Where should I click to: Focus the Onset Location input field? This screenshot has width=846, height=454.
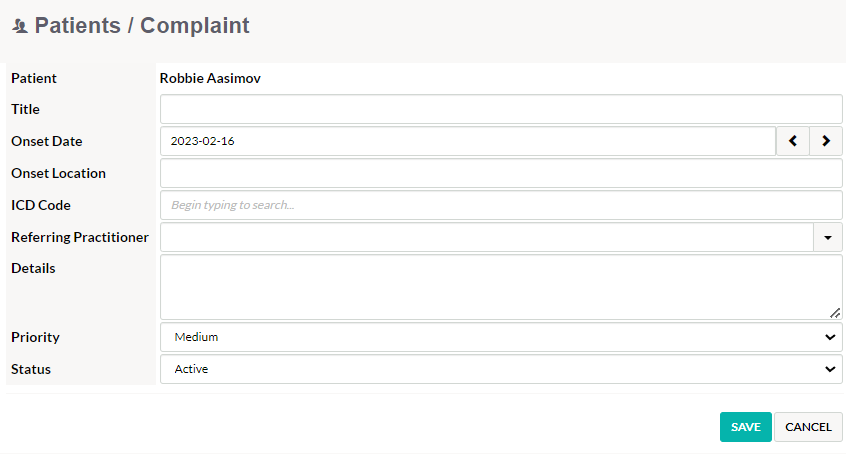(x=501, y=173)
